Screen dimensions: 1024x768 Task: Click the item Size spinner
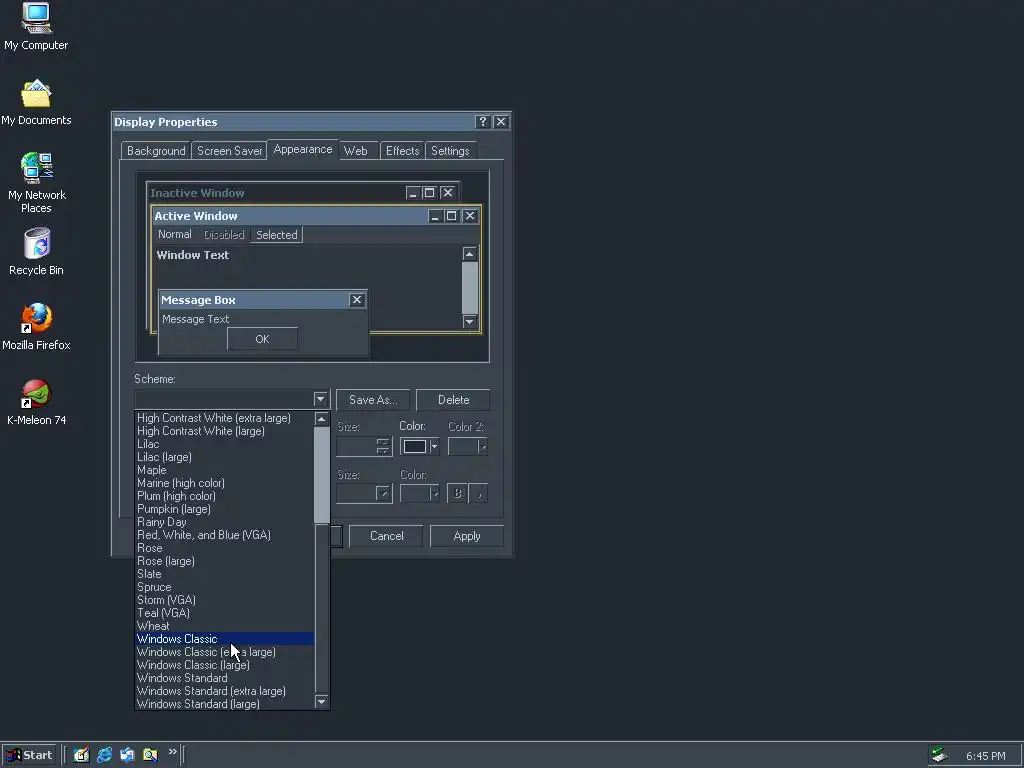pos(383,447)
